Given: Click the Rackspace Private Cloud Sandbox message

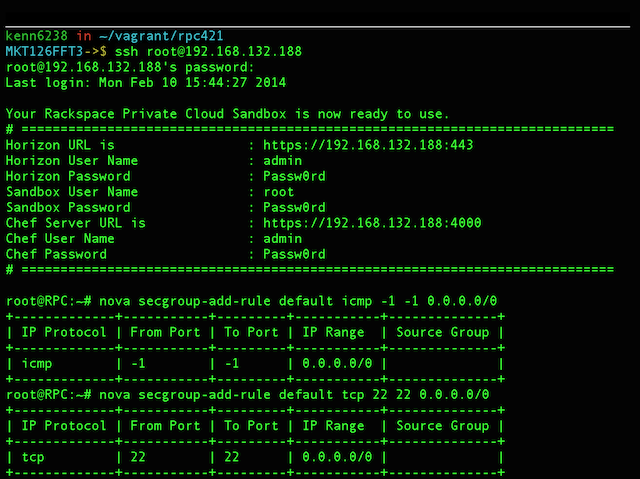Looking at the screenshot, I should (227, 114).
